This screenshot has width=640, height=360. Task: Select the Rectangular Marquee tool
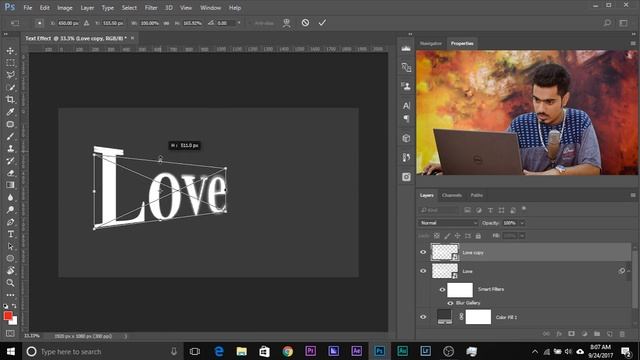[x=10, y=63]
